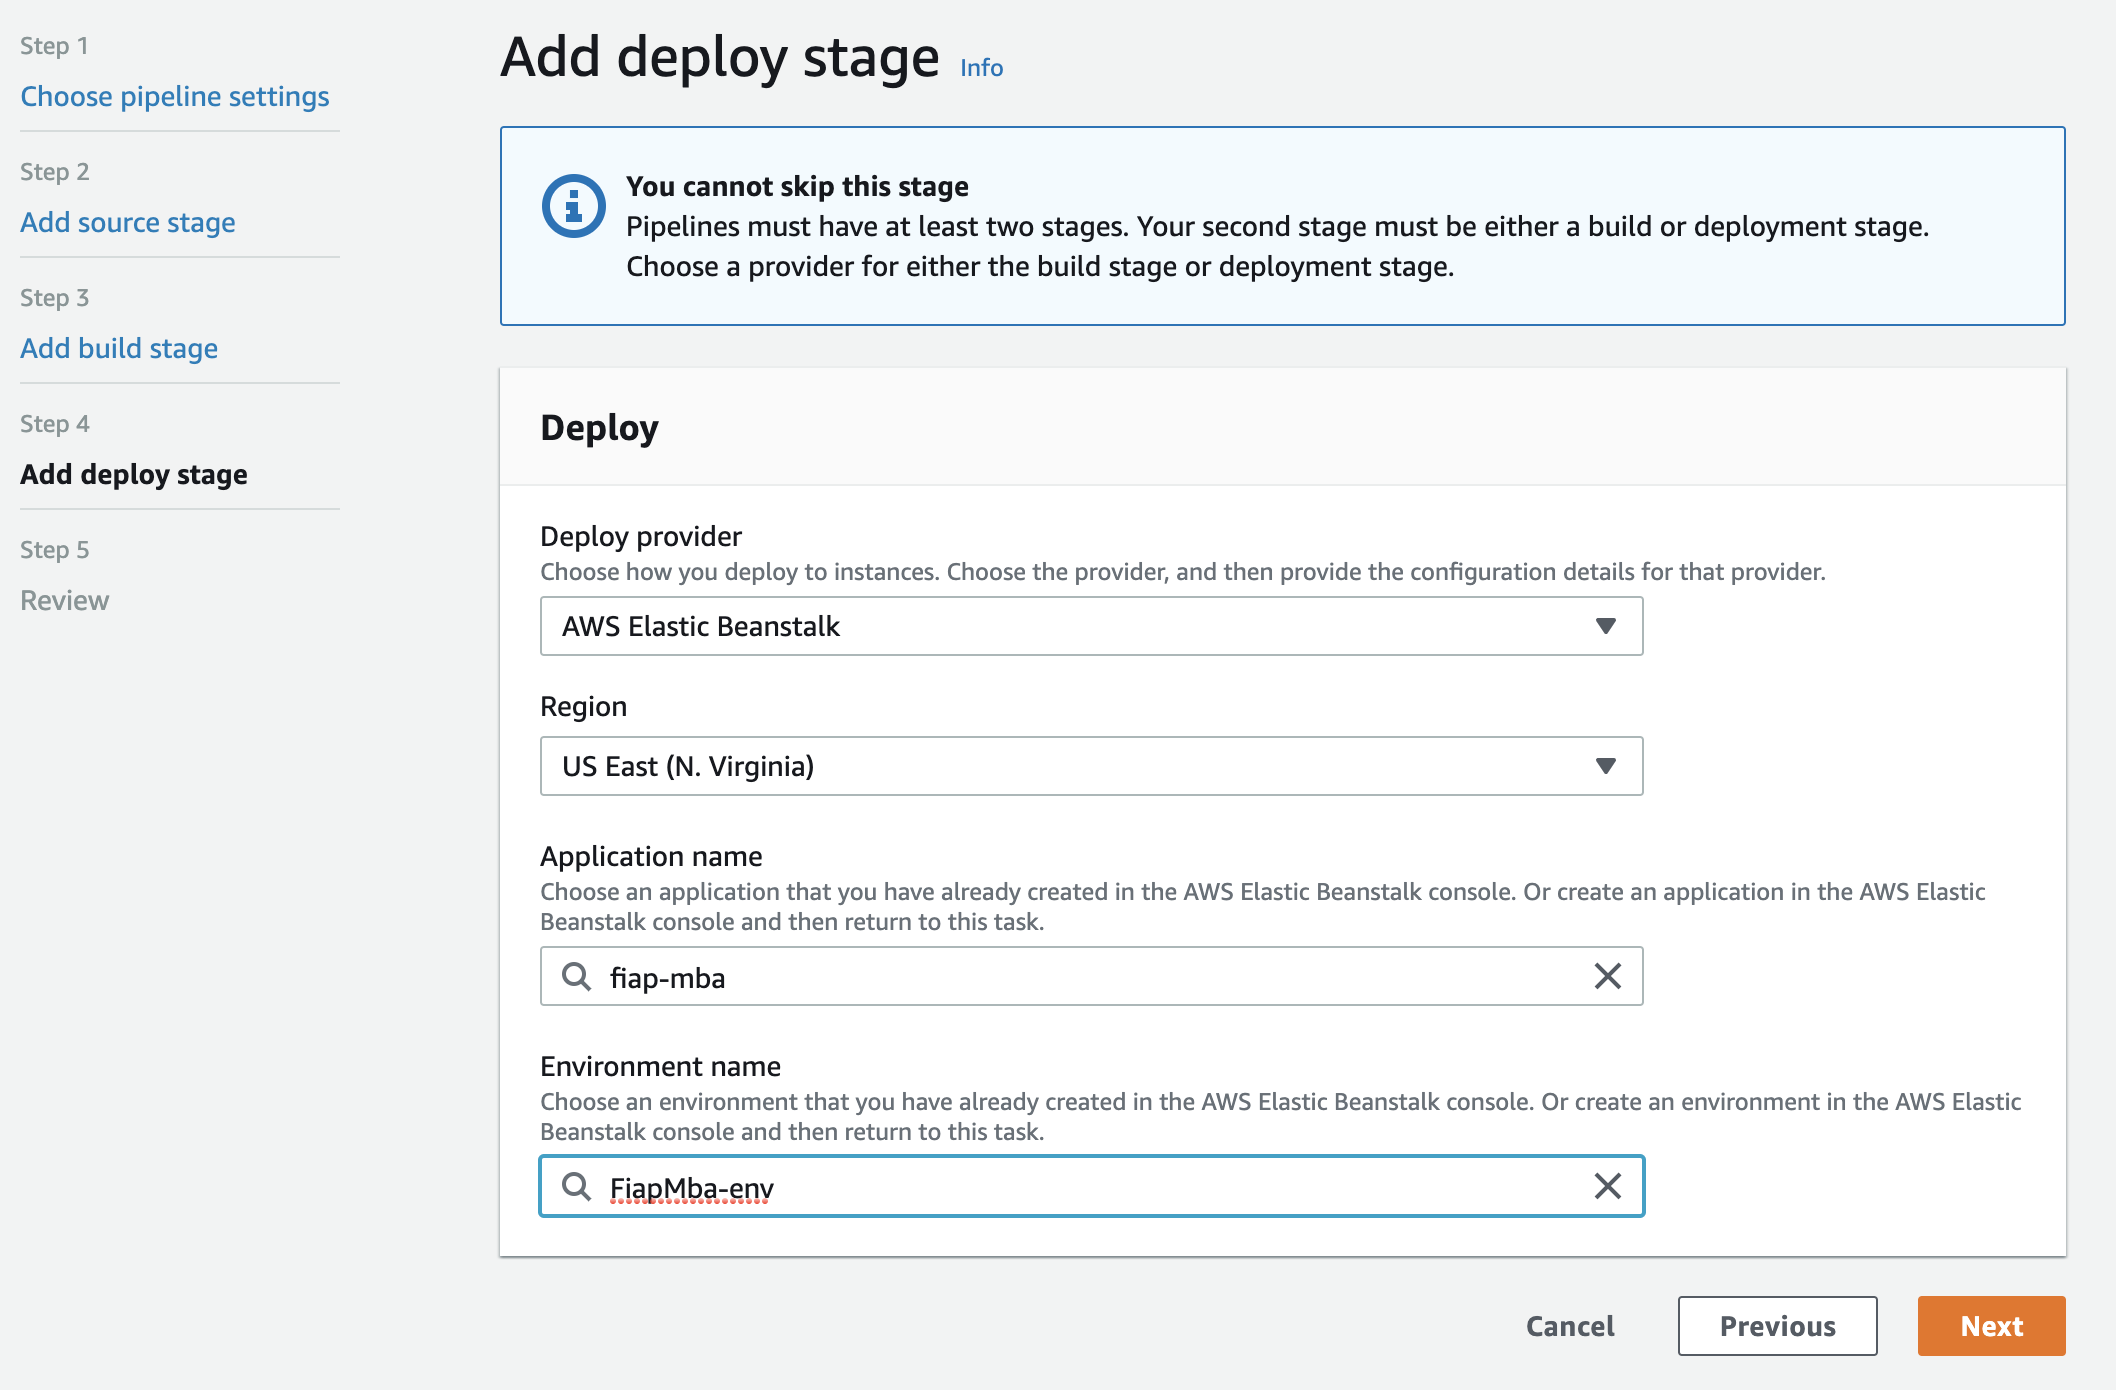Clear the Application name field with X icon
This screenshot has height=1390, width=2116.
pyautogui.click(x=1607, y=976)
